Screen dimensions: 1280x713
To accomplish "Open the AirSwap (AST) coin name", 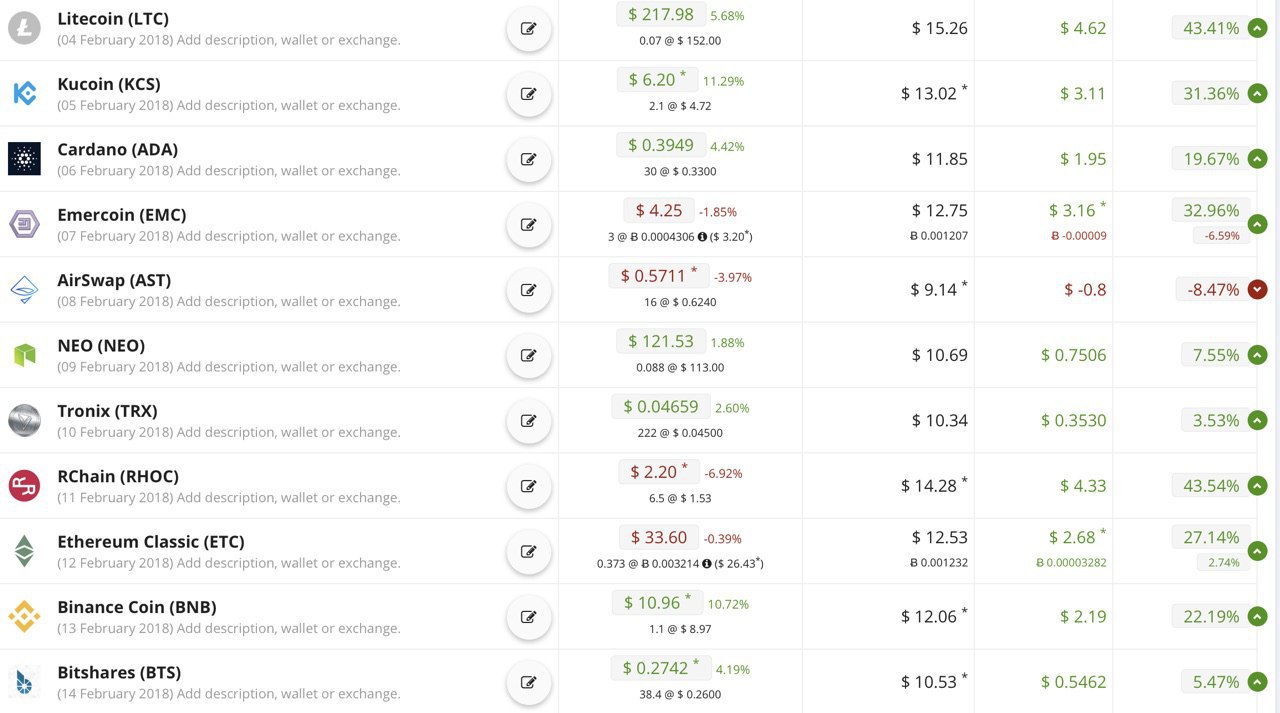I will (x=114, y=280).
